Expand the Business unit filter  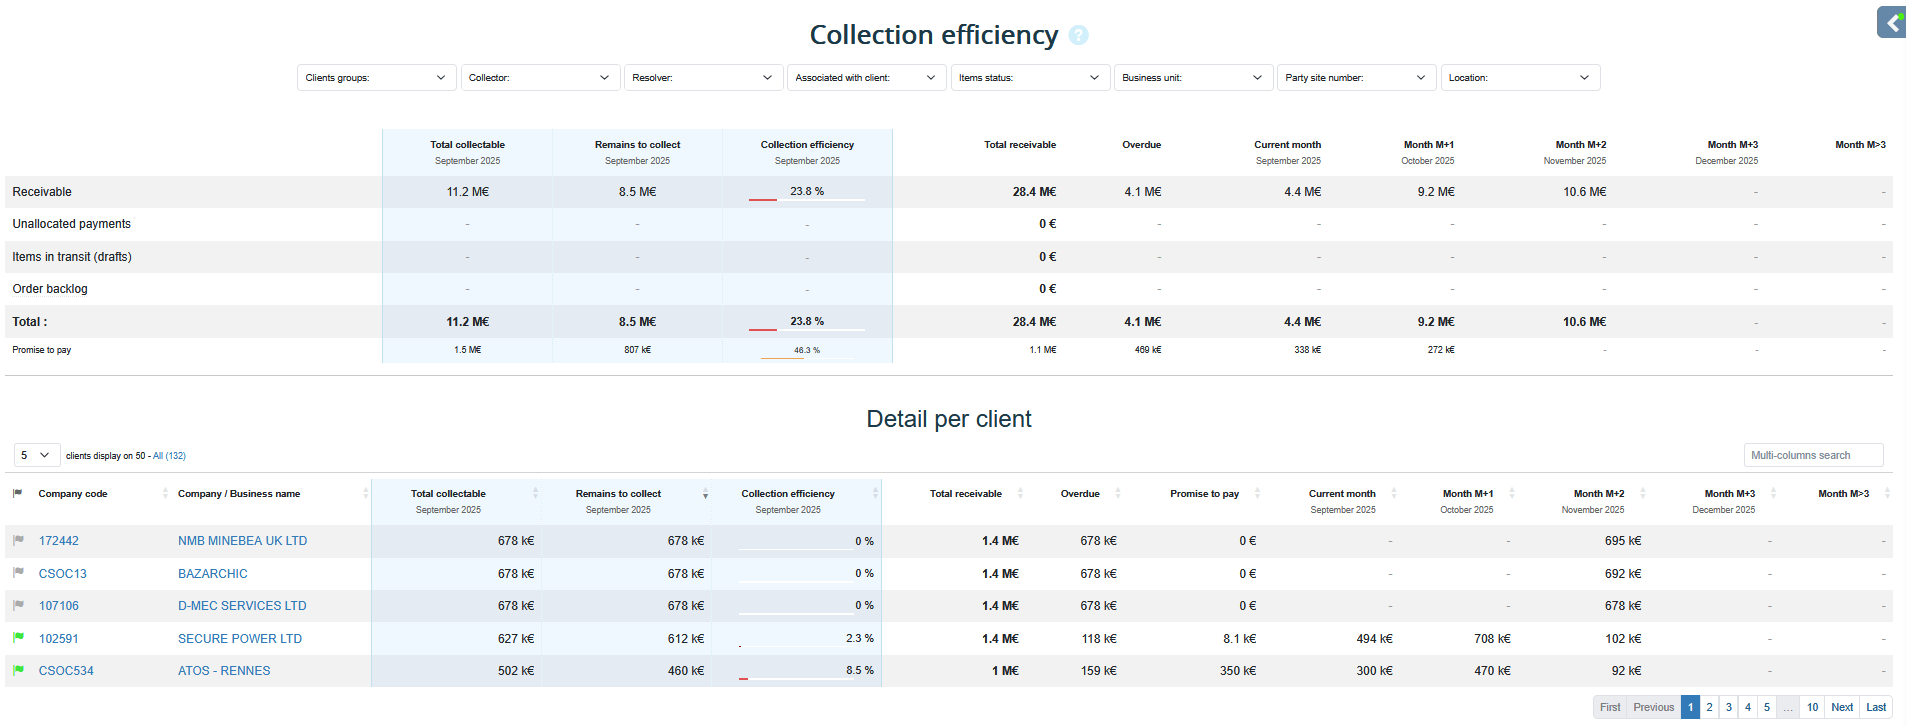(1192, 78)
